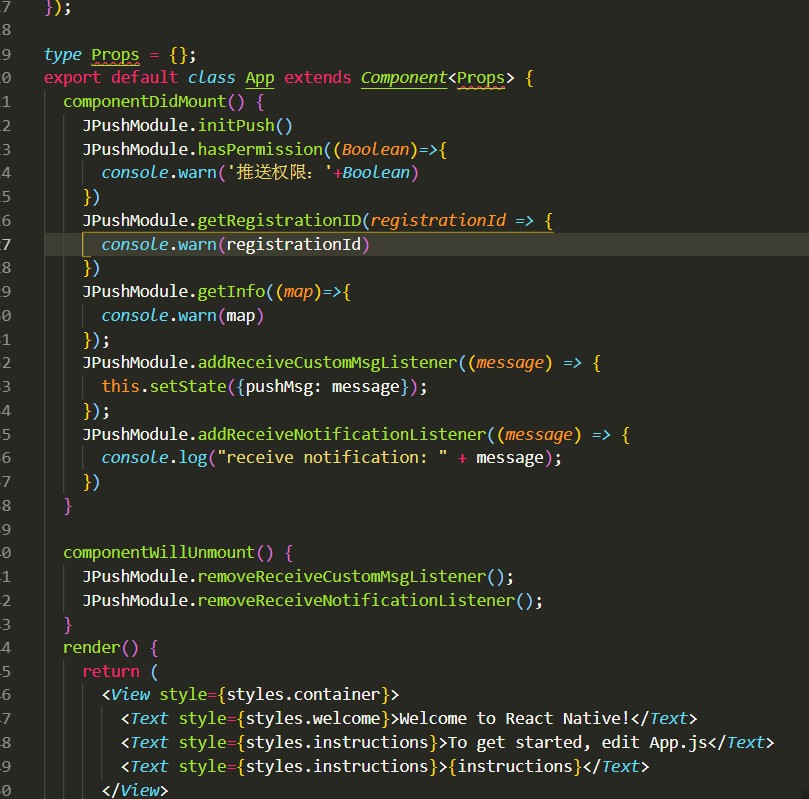
Task: Click the getInfo method call
Action: point(230,291)
